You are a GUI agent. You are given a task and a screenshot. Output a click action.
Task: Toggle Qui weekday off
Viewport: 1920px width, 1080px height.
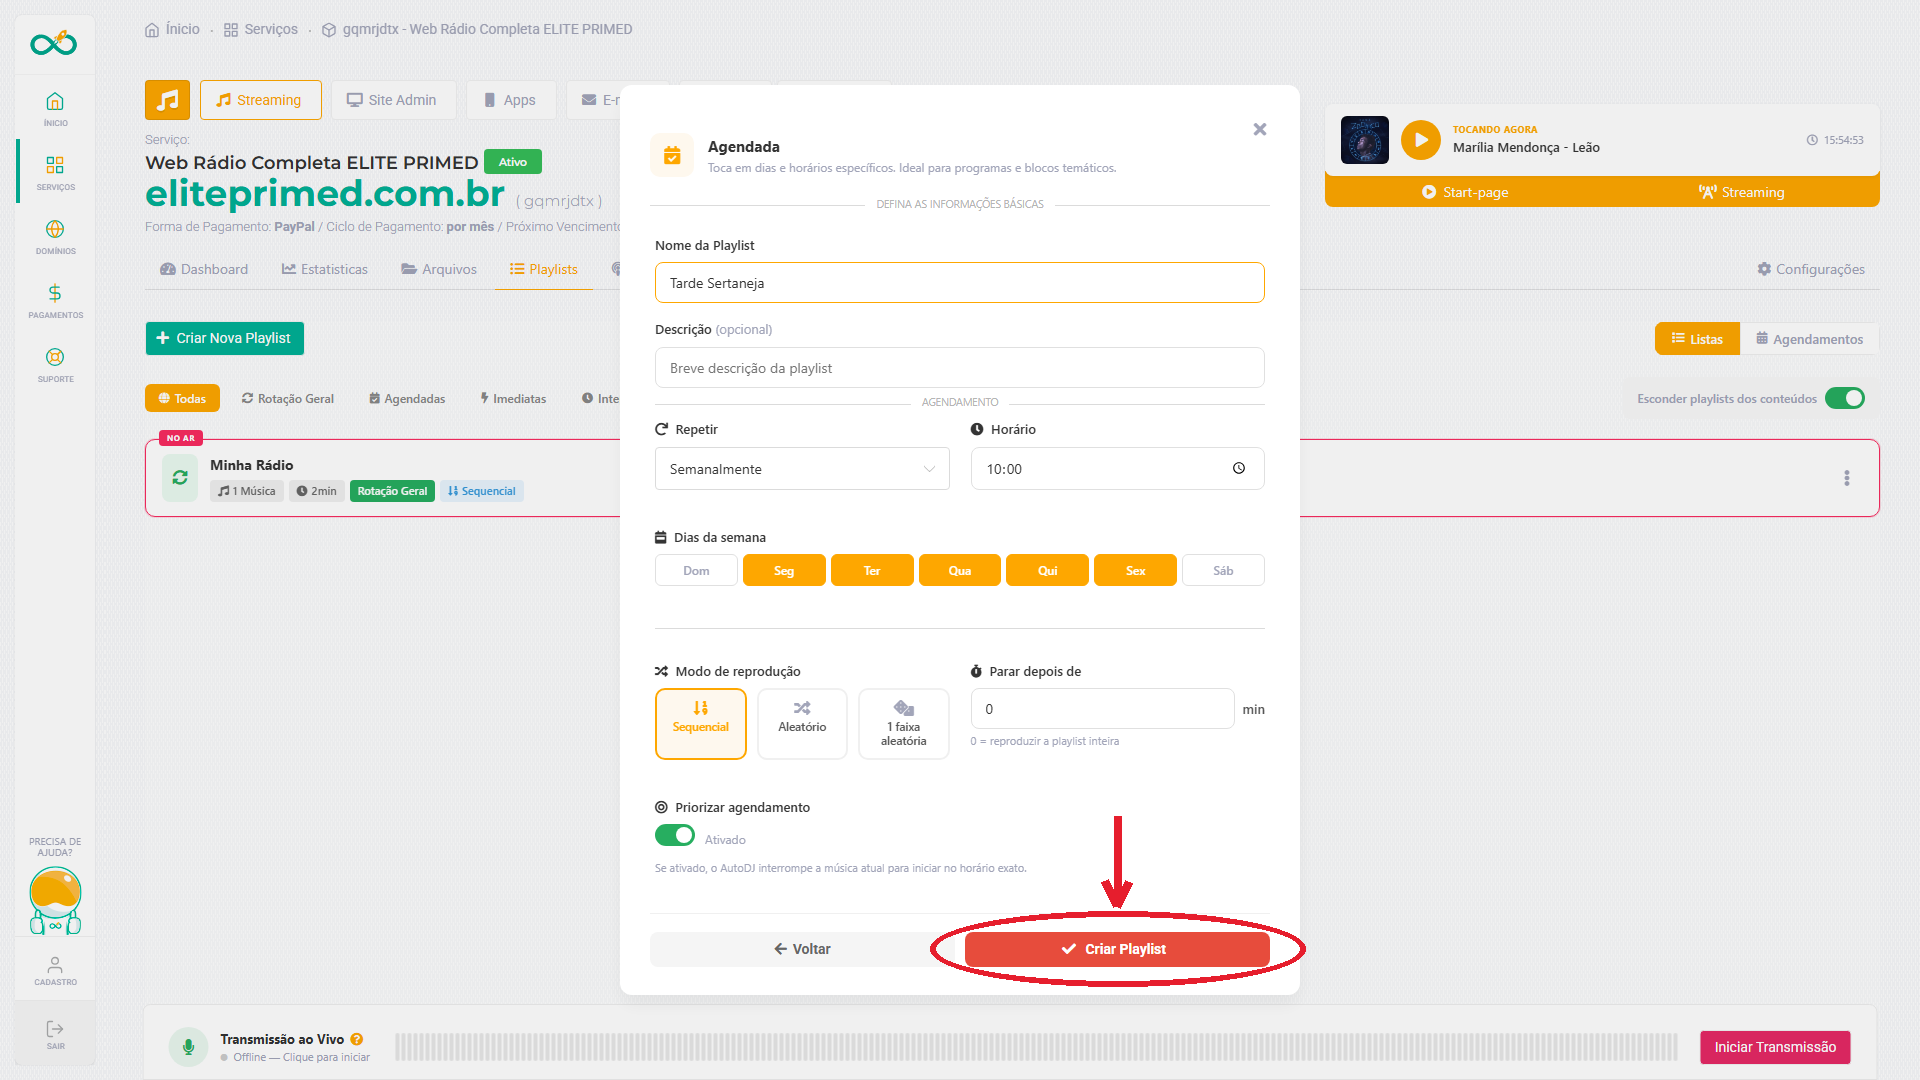1047,570
